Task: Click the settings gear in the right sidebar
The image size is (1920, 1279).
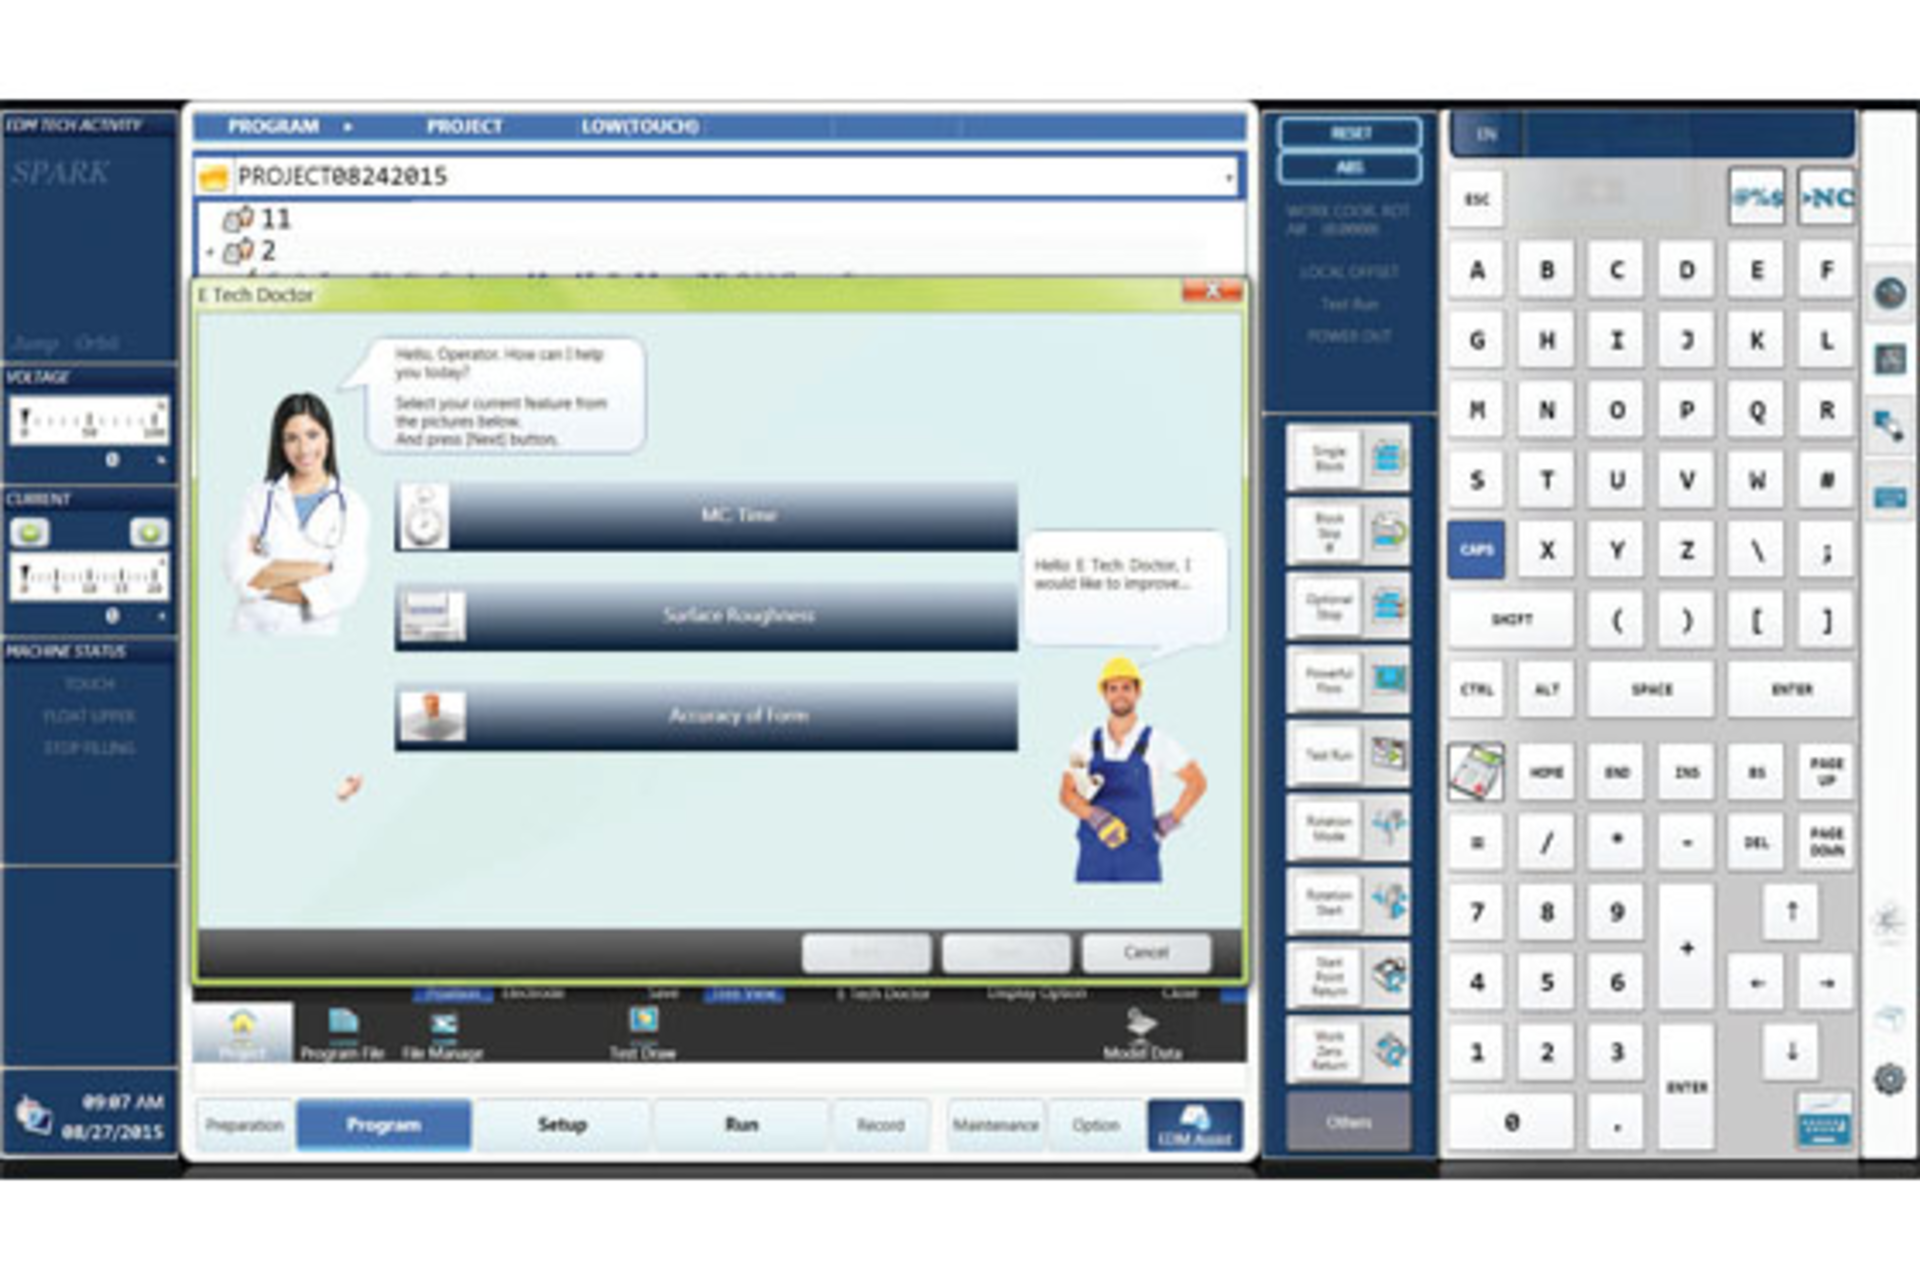Action: (1889, 1079)
